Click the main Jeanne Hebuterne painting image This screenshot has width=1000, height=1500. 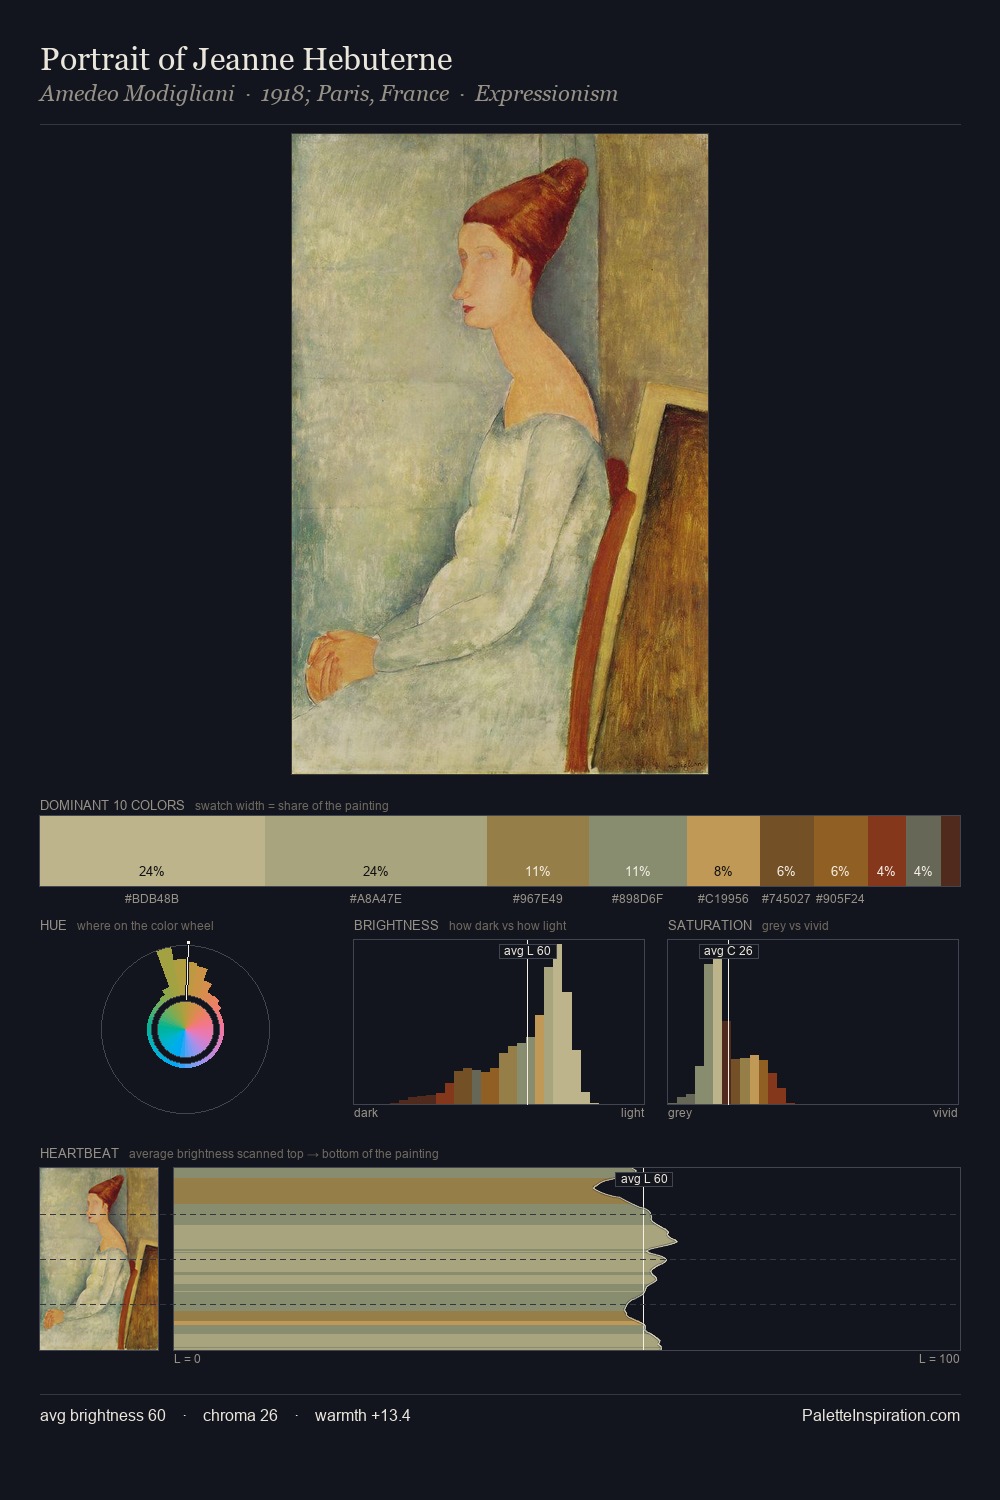pyautogui.click(x=500, y=454)
